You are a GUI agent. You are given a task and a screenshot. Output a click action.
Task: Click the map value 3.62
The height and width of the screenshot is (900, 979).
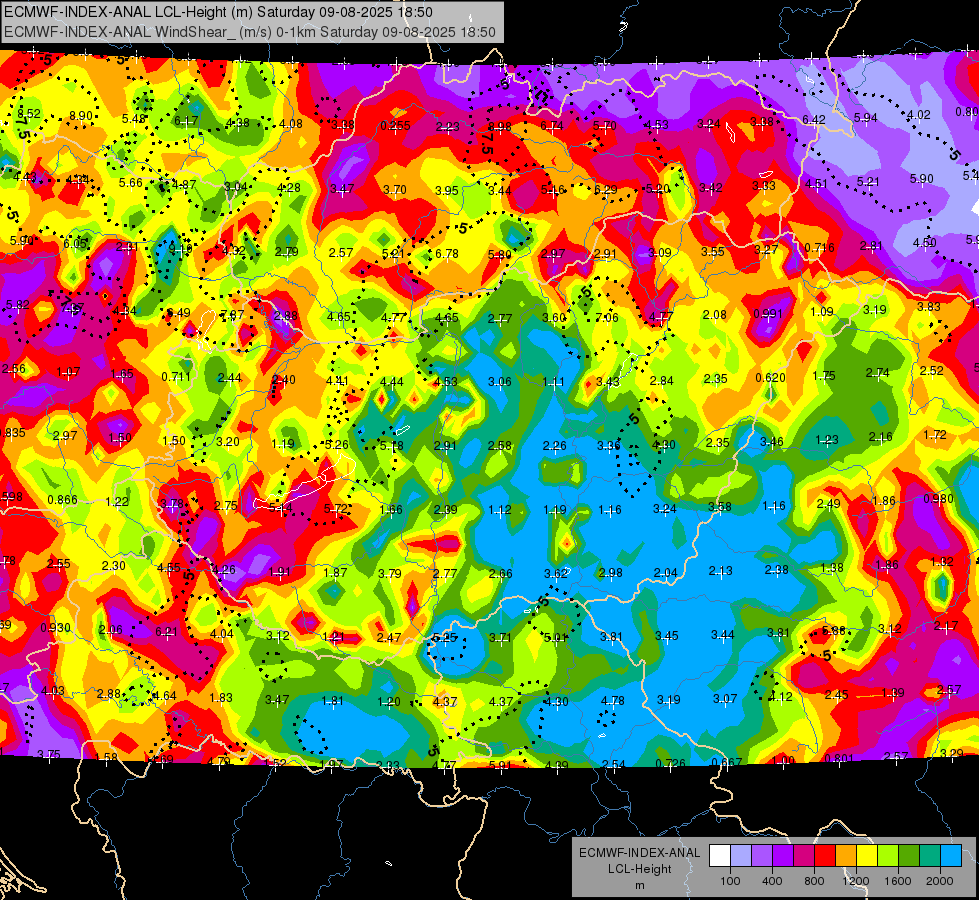pos(556,573)
